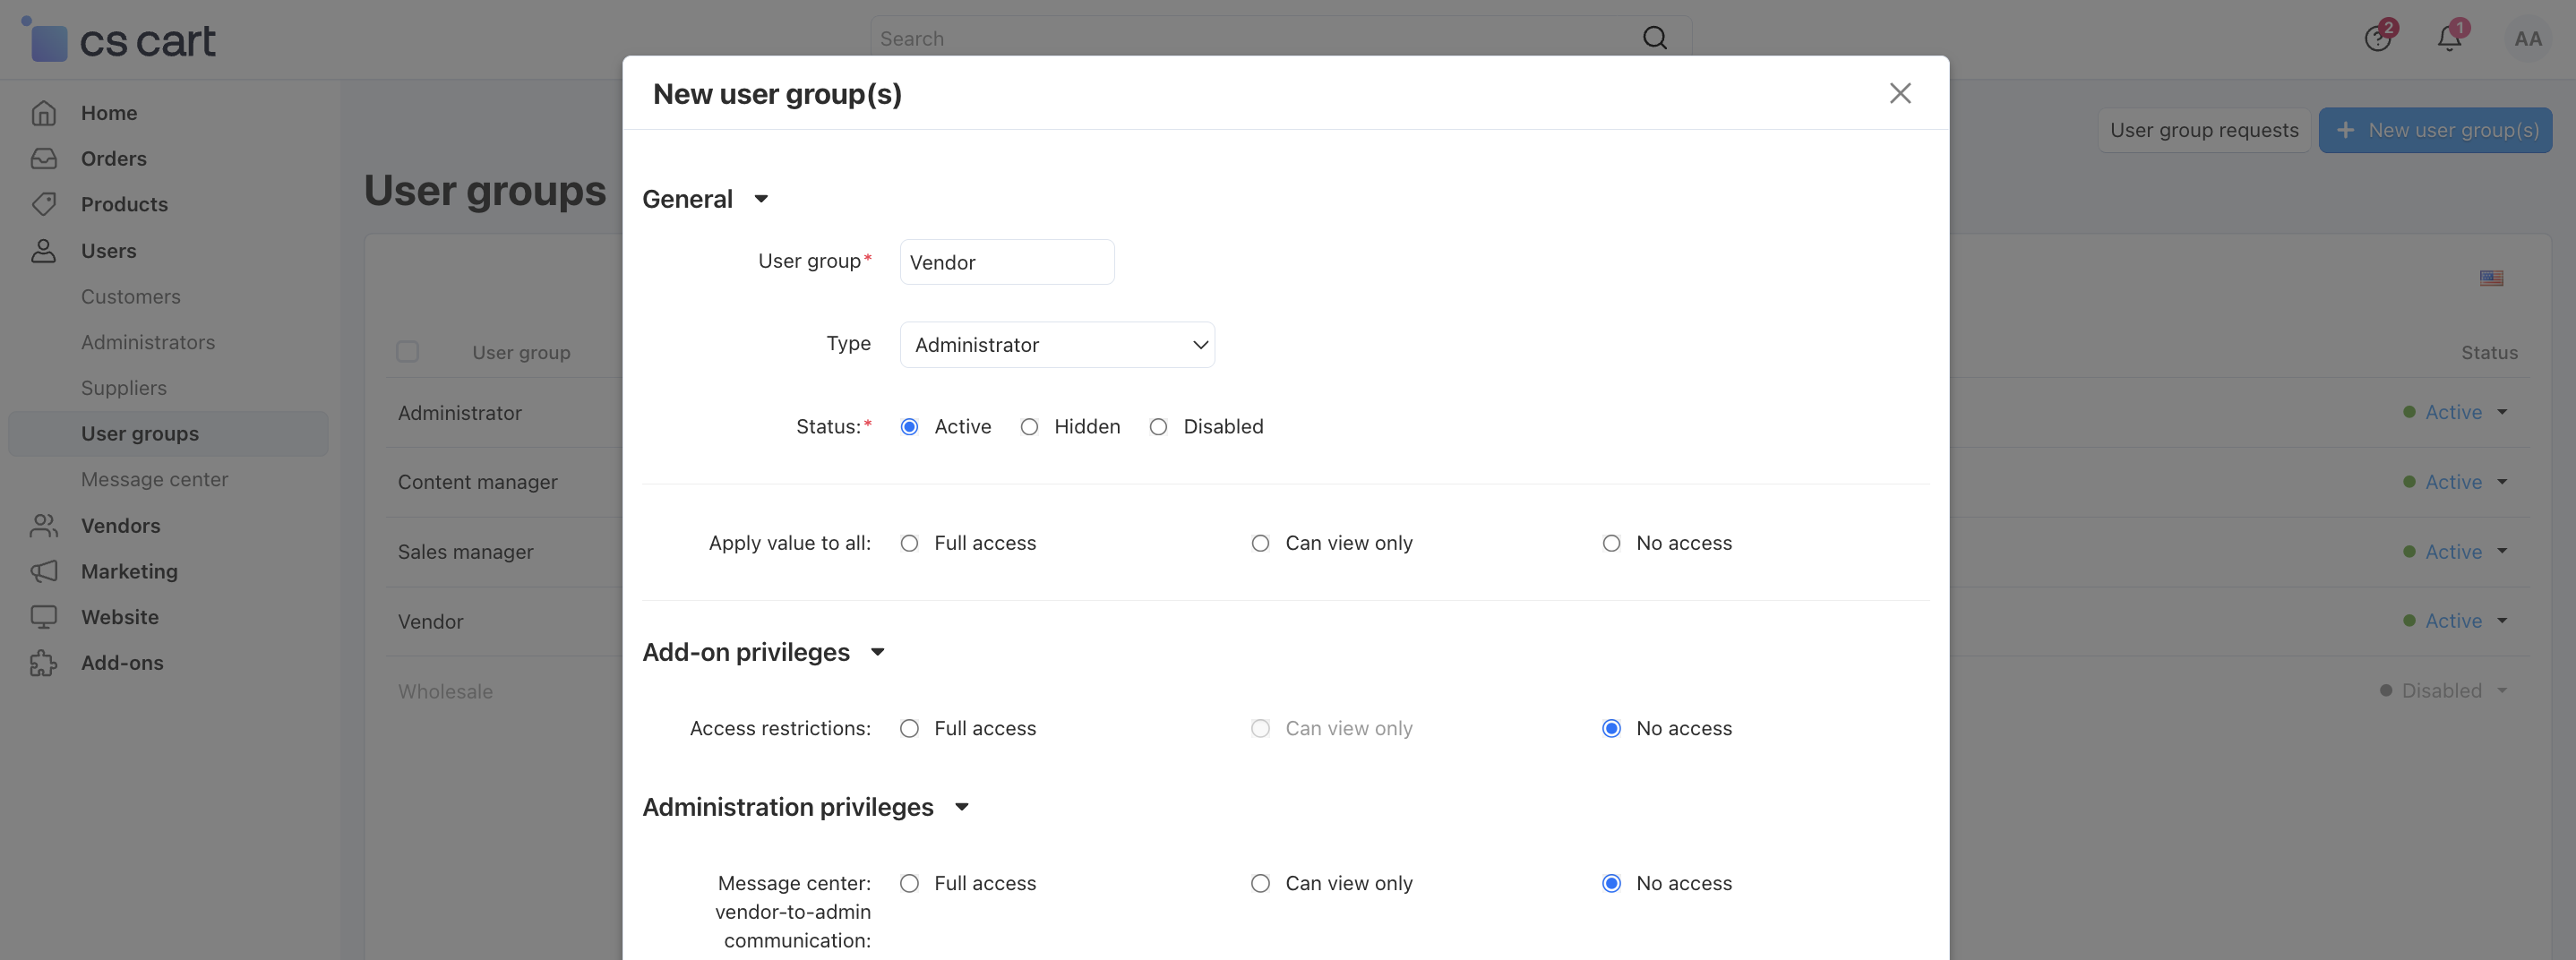Select the Active status radio button
2576x960 pixels.
click(x=909, y=427)
